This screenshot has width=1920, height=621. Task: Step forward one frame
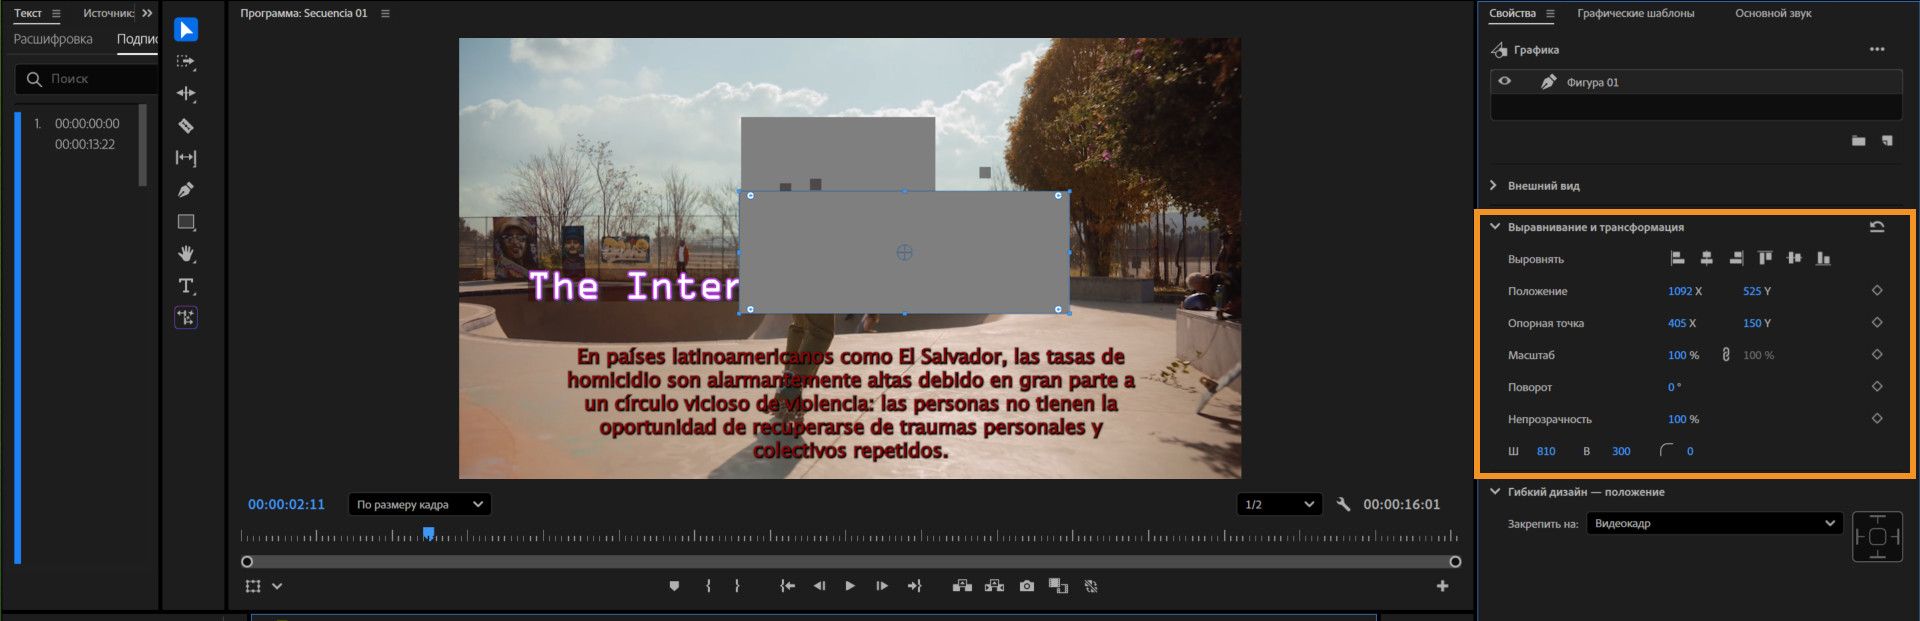click(882, 586)
